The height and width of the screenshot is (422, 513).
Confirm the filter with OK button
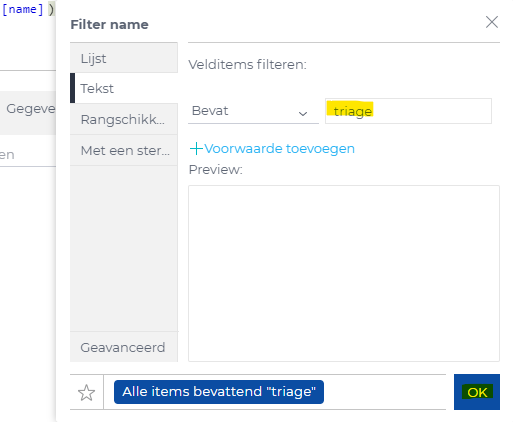click(477, 392)
